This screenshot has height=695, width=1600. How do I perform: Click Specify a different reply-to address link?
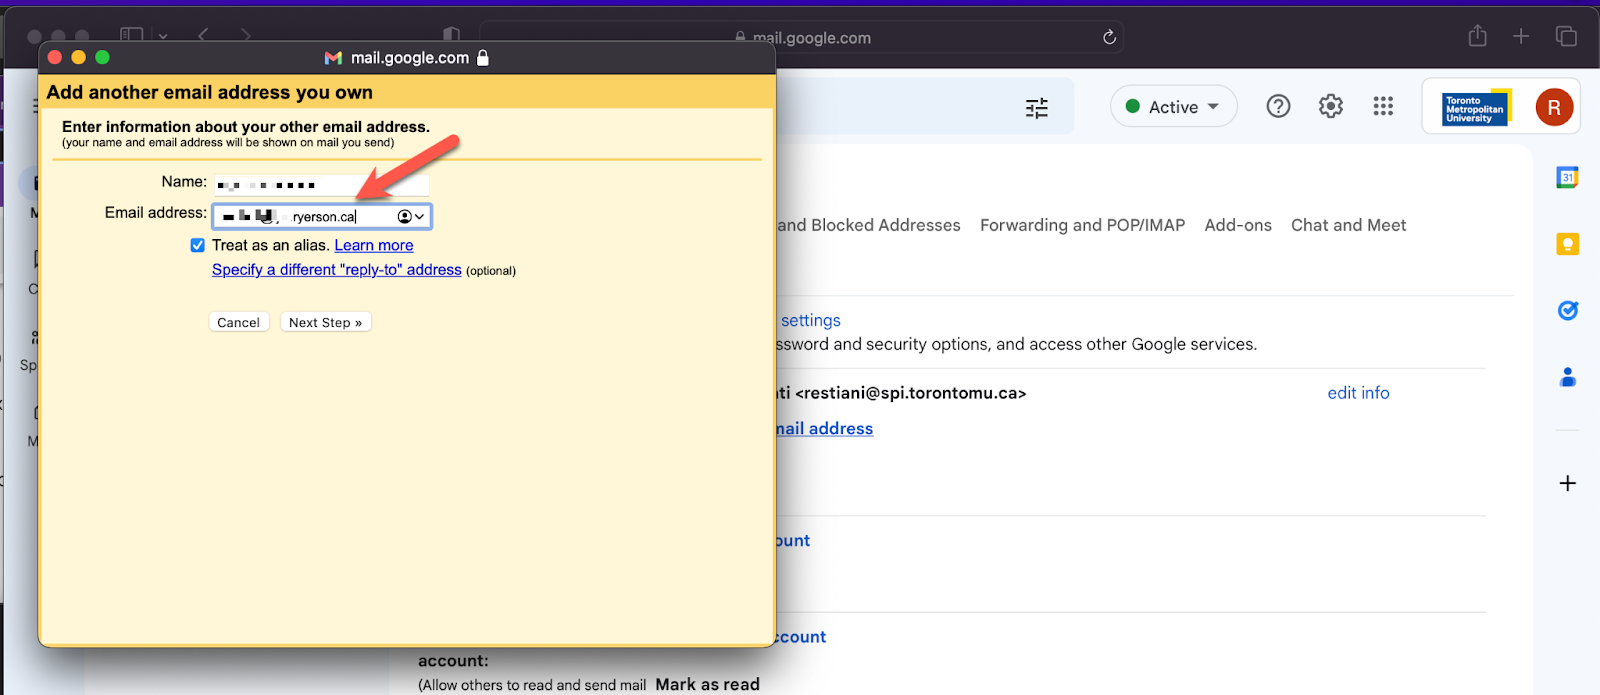(336, 270)
